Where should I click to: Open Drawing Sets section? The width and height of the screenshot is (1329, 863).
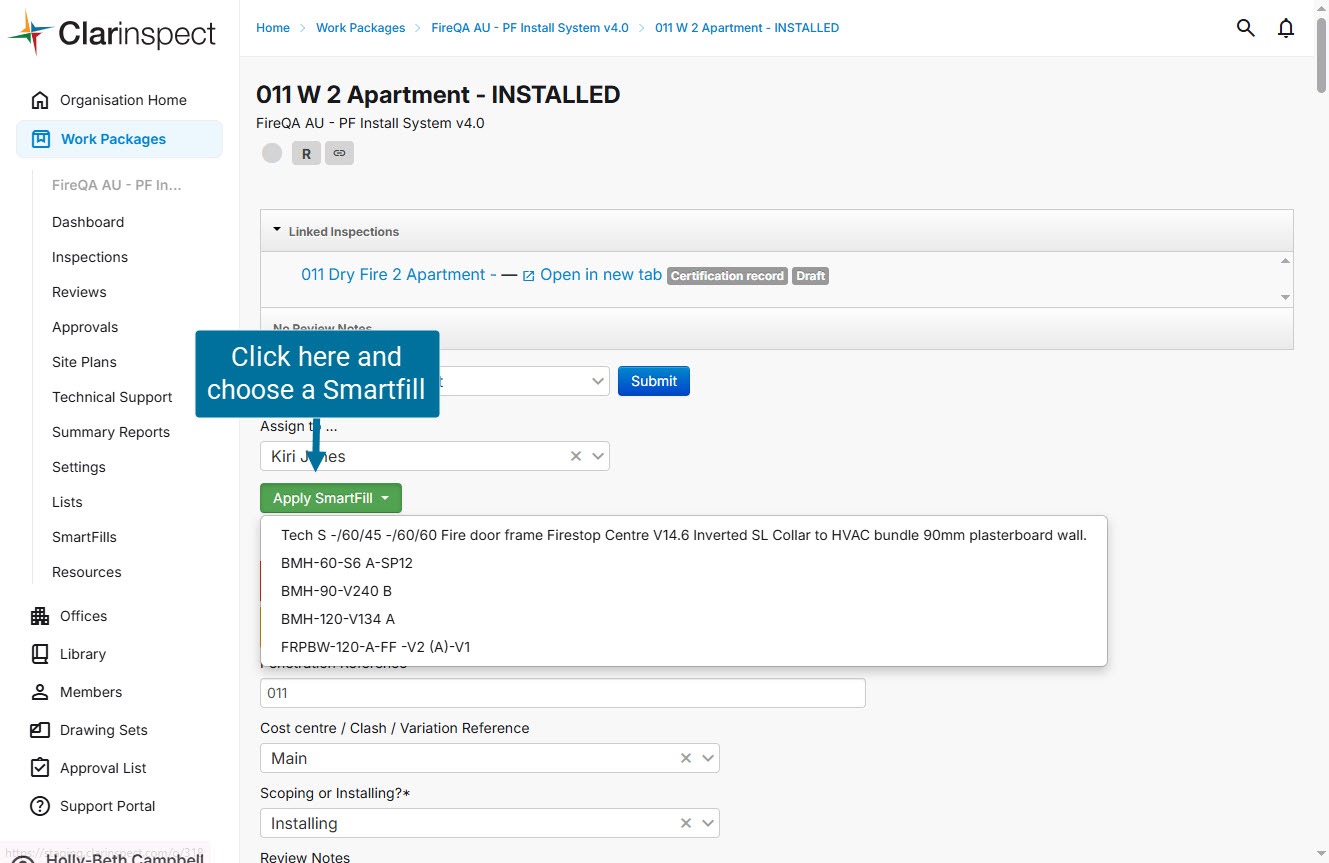(103, 730)
